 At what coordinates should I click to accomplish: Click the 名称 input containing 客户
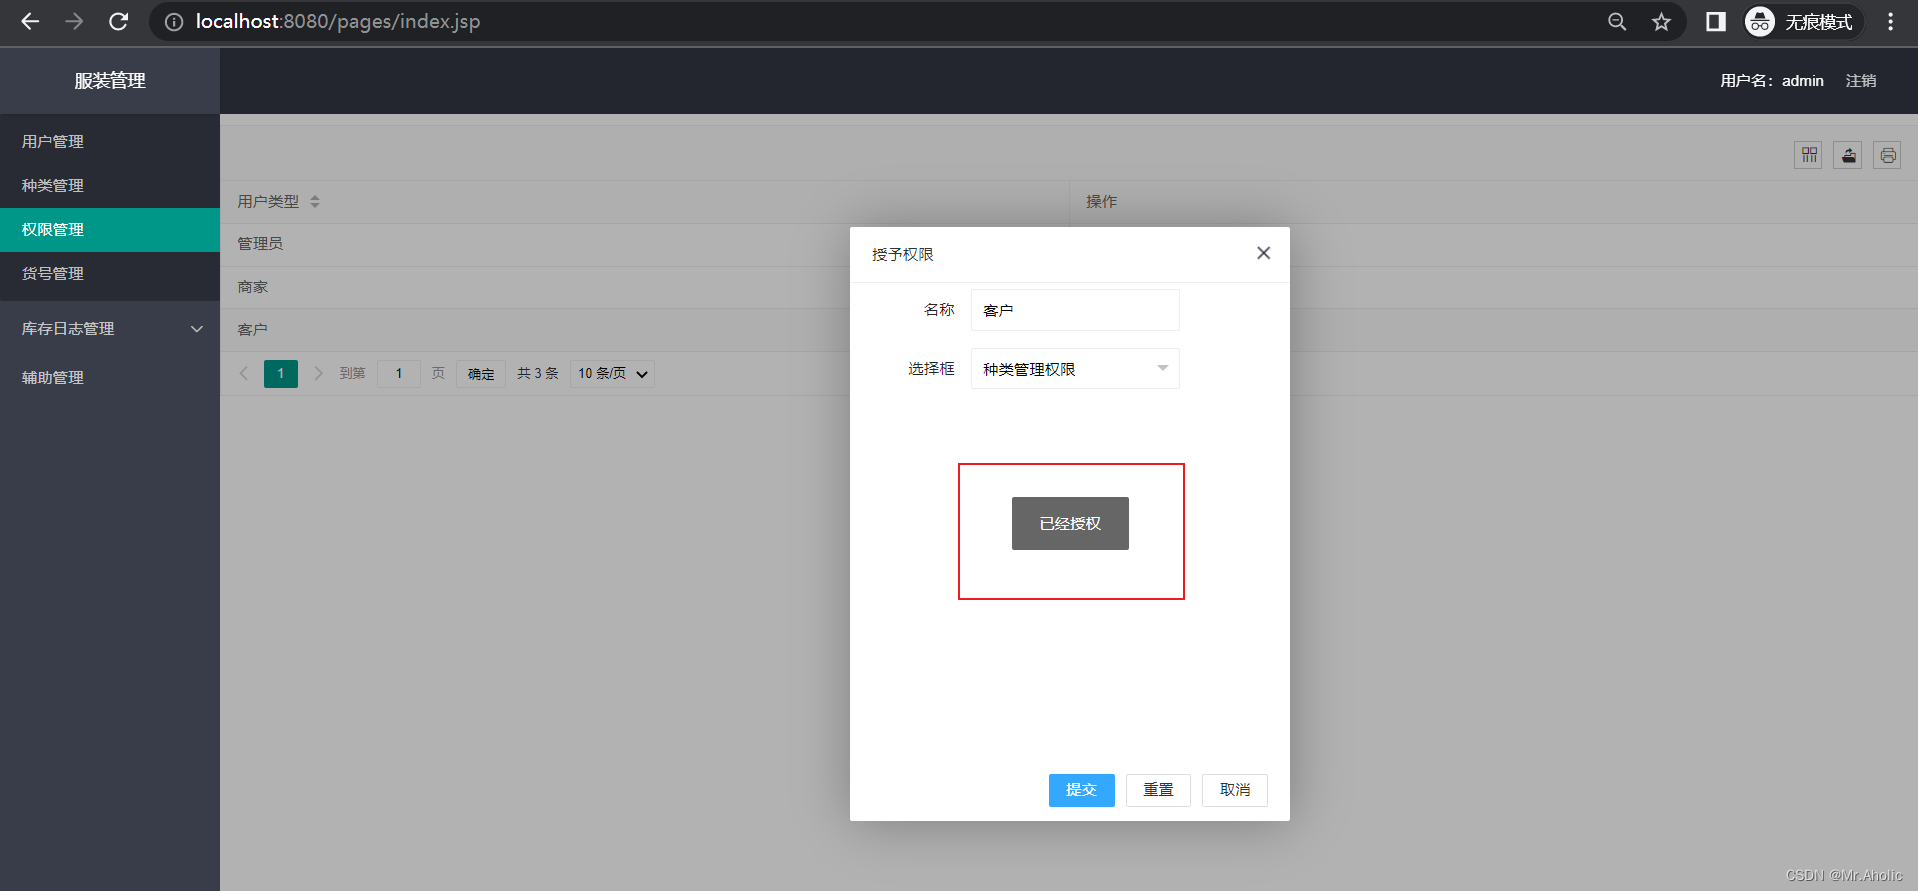(x=1075, y=310)
